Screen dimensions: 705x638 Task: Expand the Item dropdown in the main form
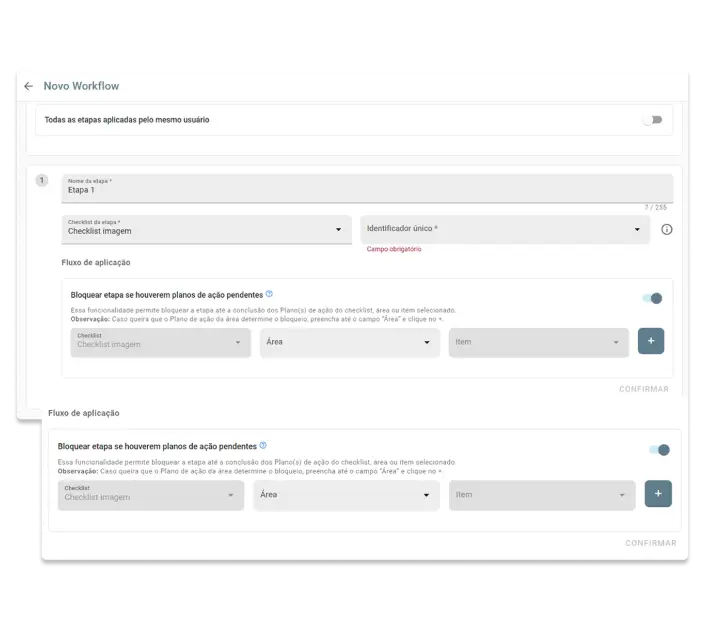click(x=539, y=342)
